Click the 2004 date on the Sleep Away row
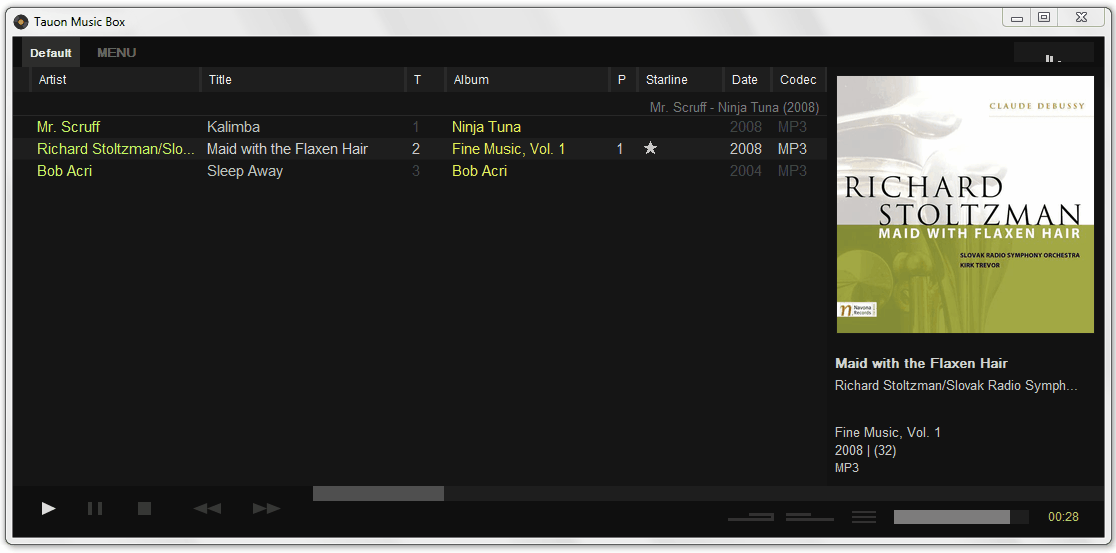 pos(746,171)
